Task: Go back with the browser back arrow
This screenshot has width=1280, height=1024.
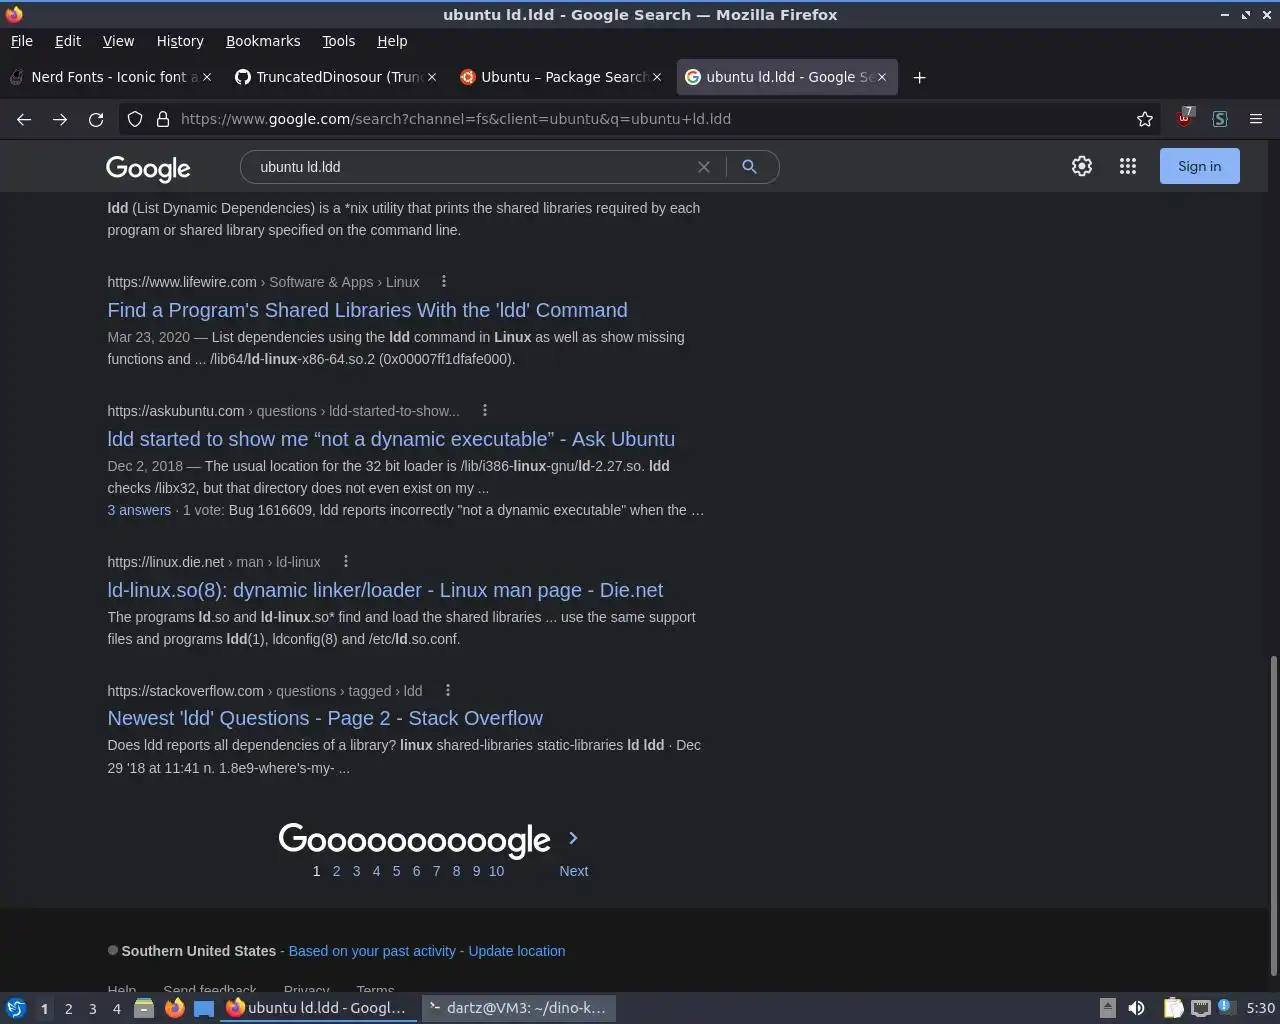Action: point(24,119)
